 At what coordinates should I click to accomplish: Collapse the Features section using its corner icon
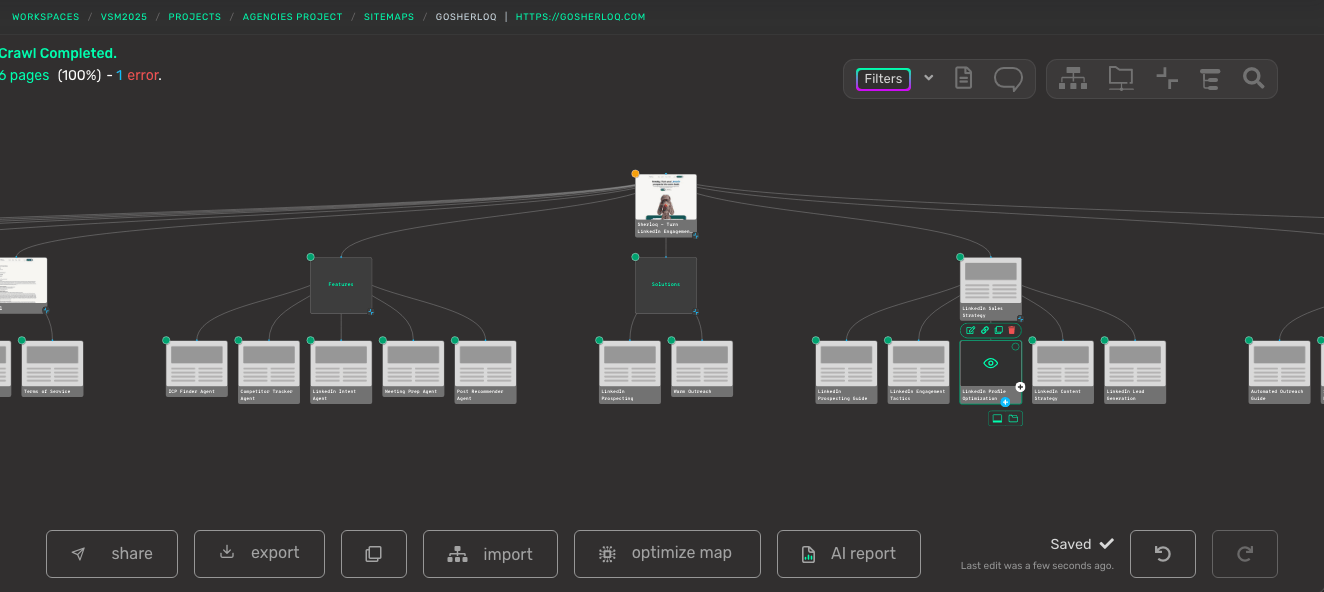371,312
